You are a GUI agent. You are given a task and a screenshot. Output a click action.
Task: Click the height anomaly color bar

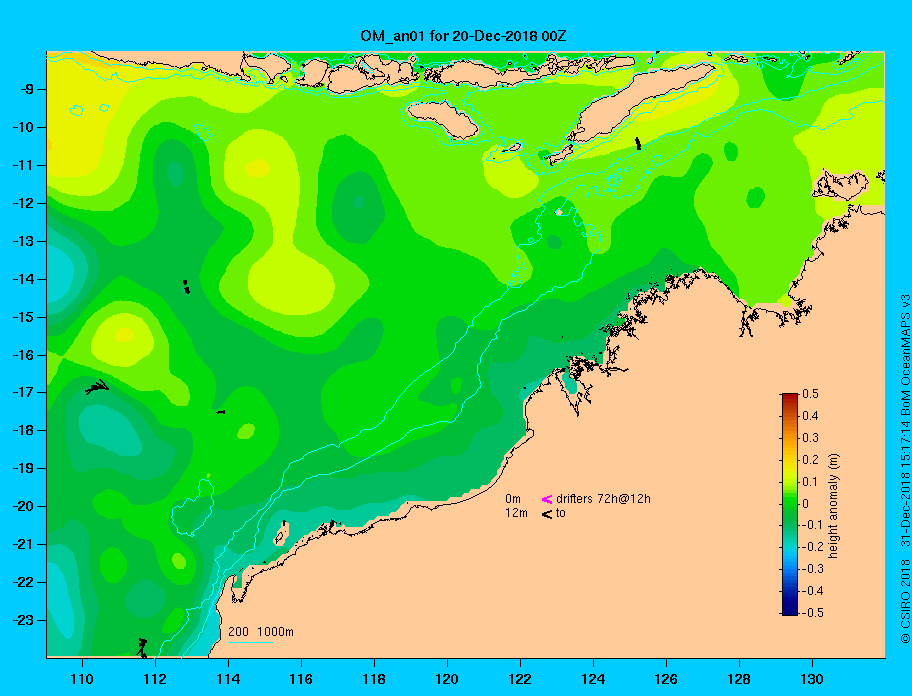(x=790, y=504)
